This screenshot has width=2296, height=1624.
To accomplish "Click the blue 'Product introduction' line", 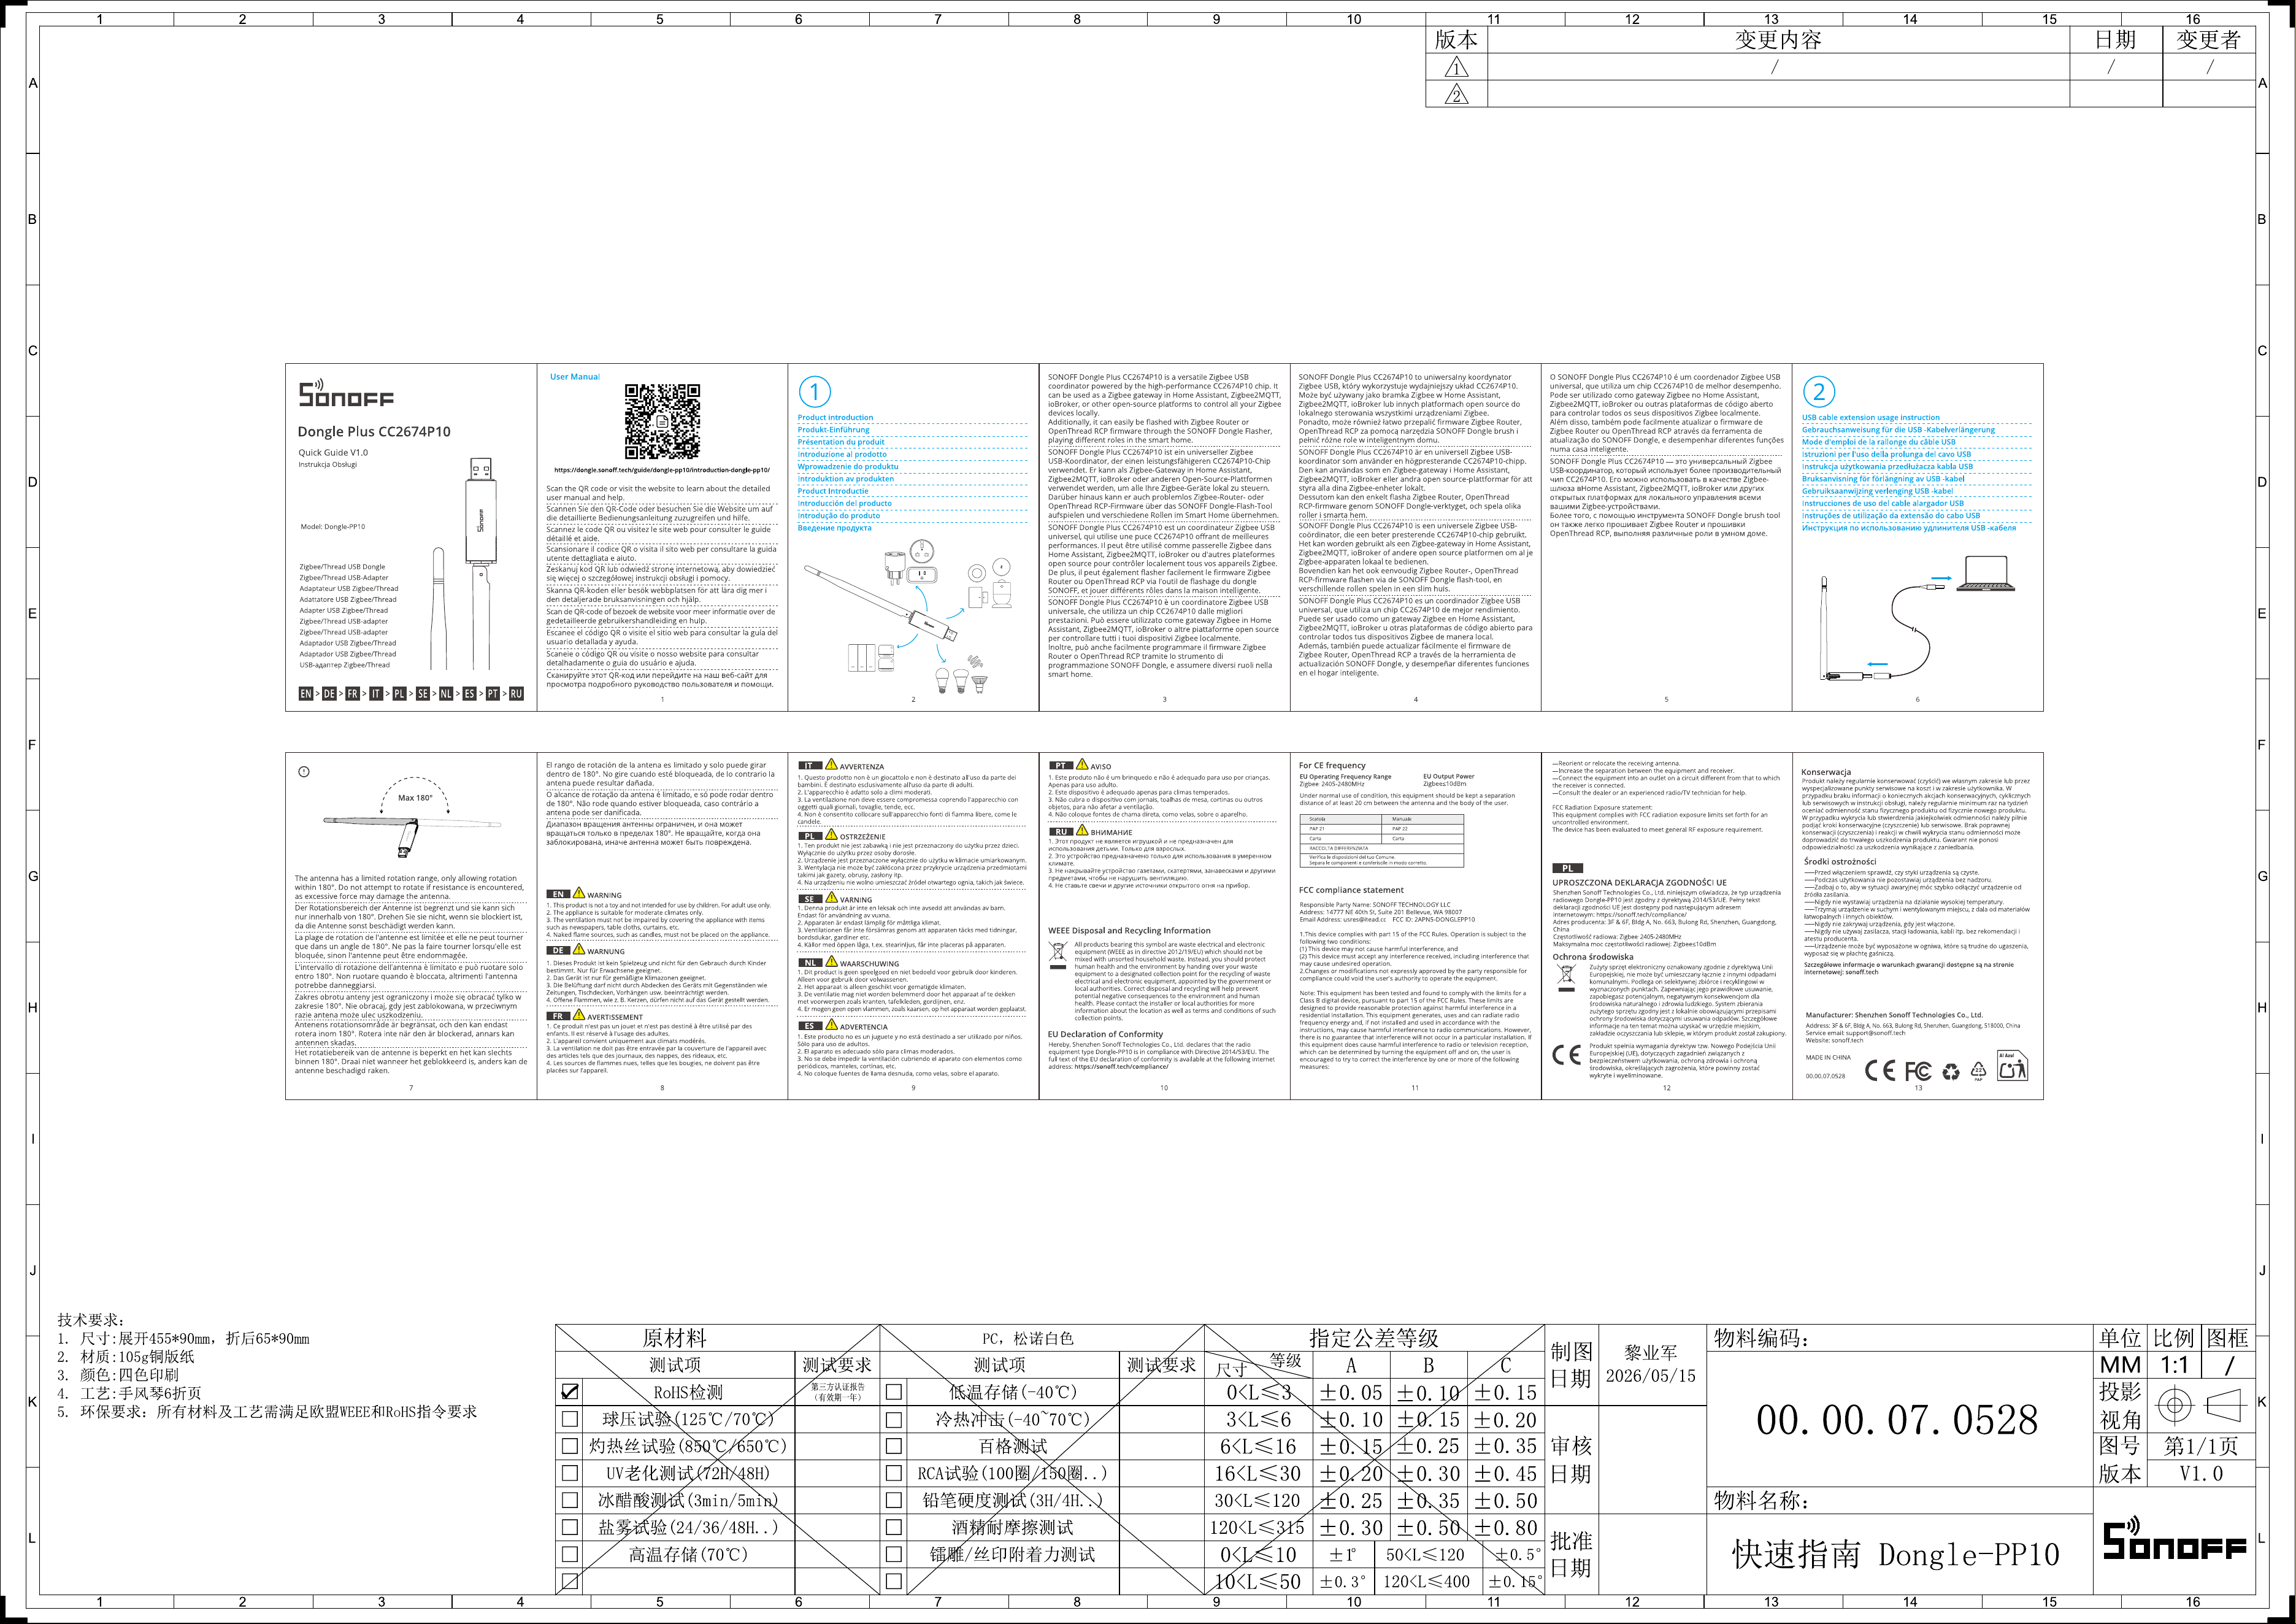I will pyautogui.click(x=835, y=418).
